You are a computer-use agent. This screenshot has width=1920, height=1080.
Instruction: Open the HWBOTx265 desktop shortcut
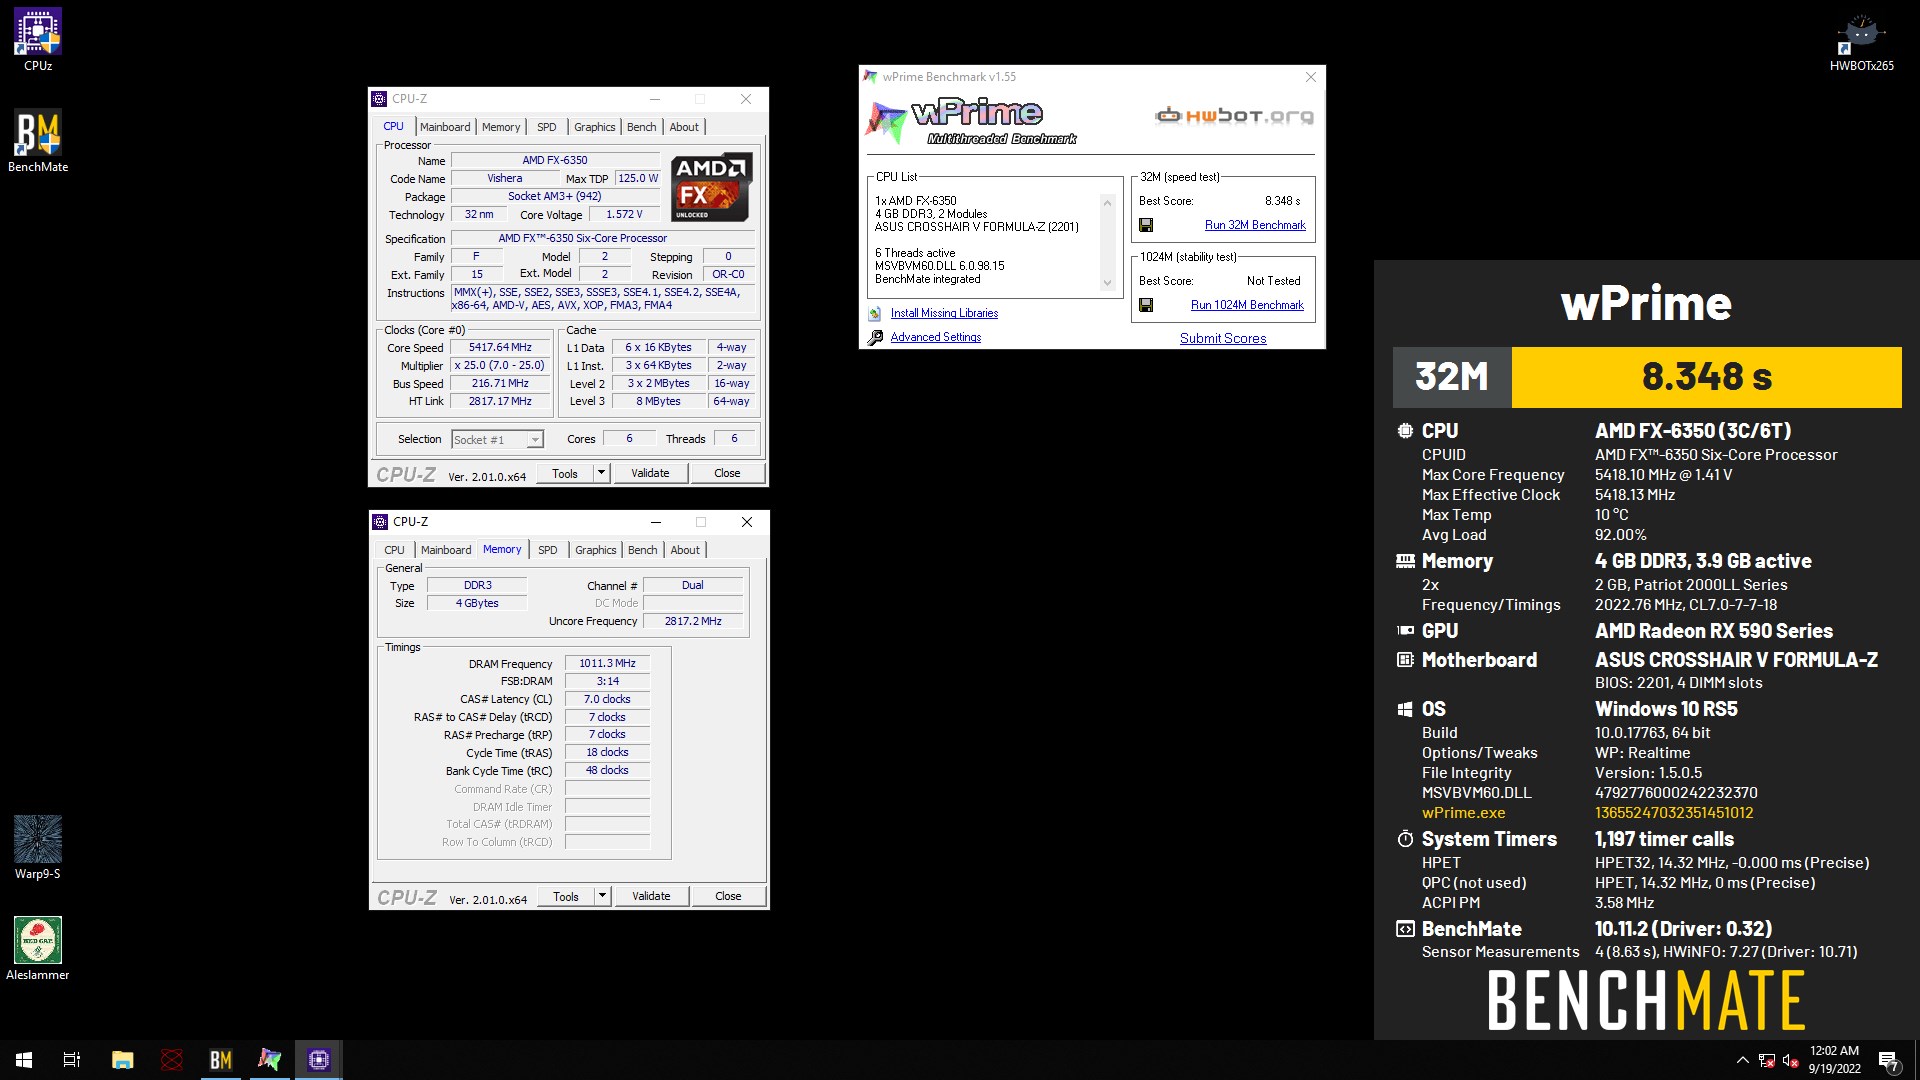pyautogui.click(x=1861, y=40)
